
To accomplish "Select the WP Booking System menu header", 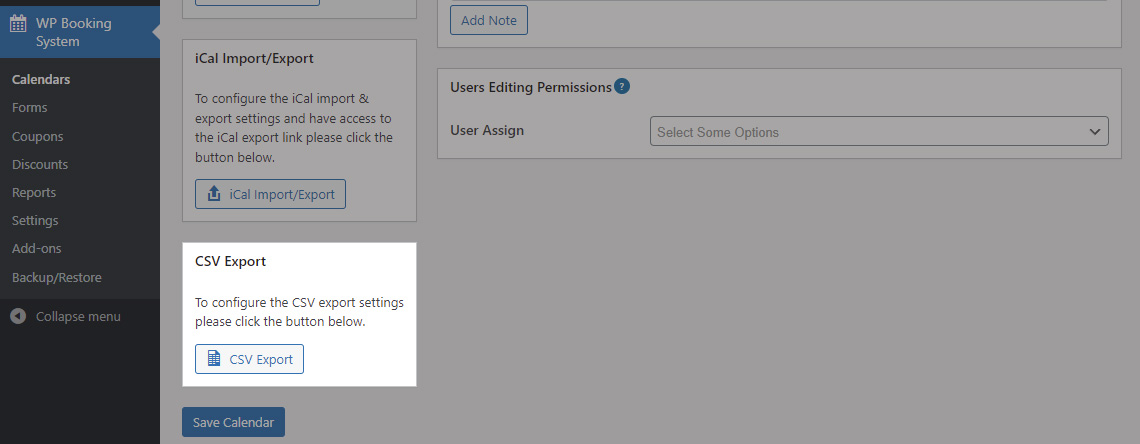I will coord(80,32).
